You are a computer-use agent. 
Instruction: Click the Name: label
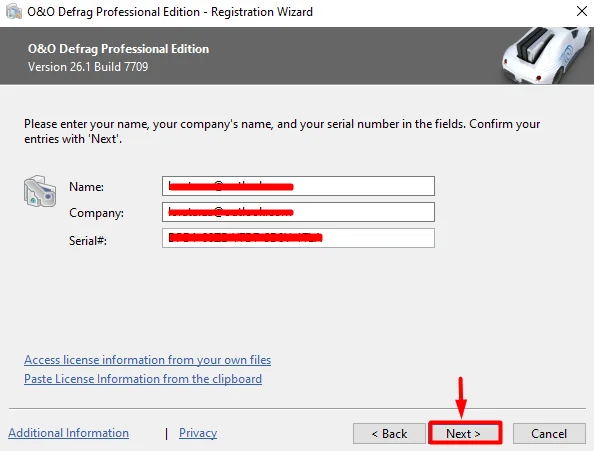(x=86, y=187)
